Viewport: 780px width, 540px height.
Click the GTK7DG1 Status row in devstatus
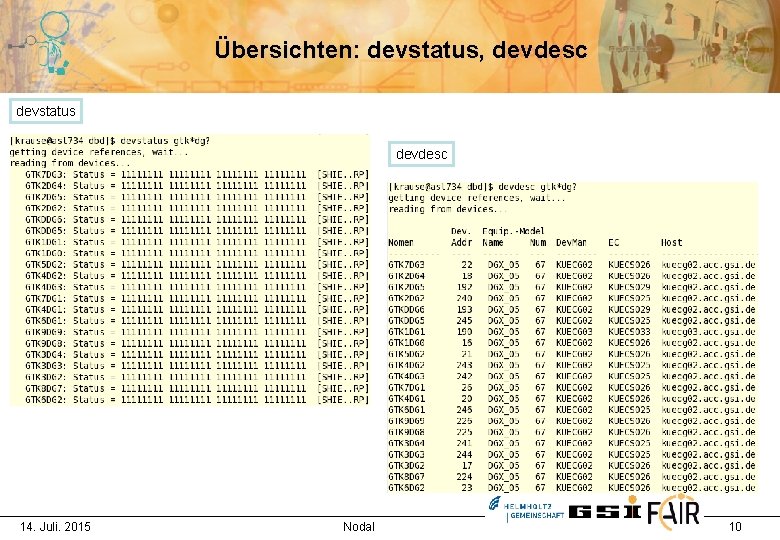(x=197, y=298)
